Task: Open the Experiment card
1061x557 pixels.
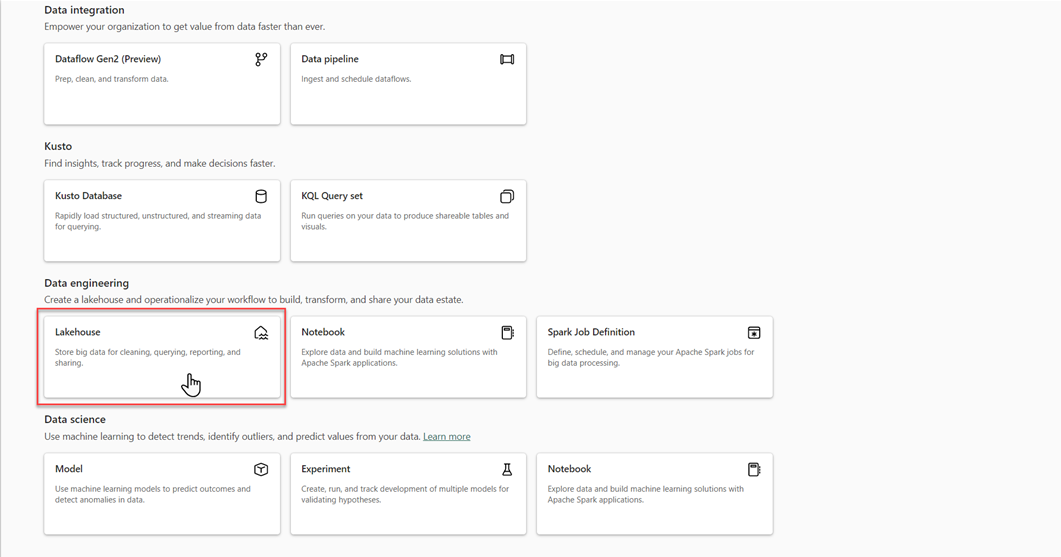Action: click(408, 493)
